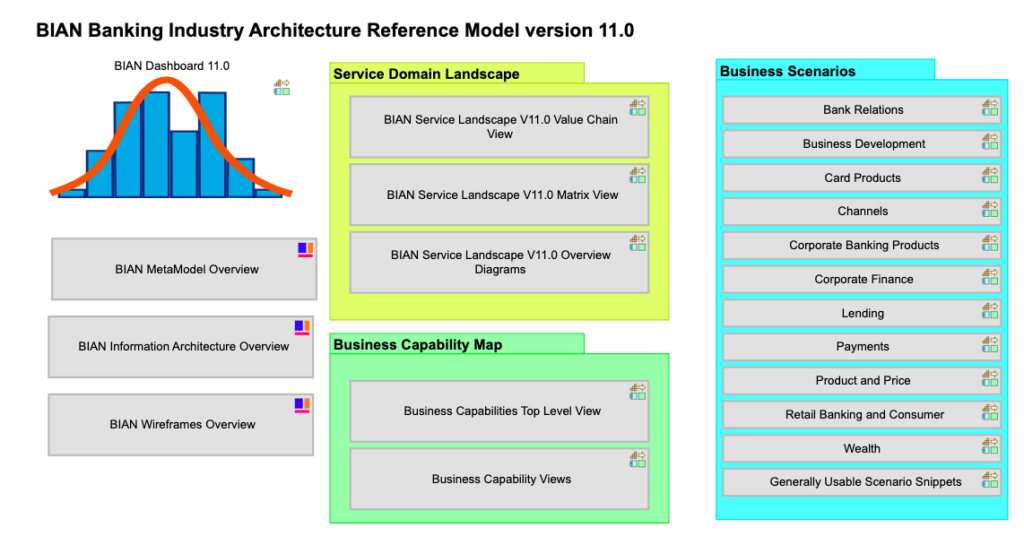The image size is (1024, 545).
Task: Click the diagram icon on Business Capability Views
Action: coord(637,459)
